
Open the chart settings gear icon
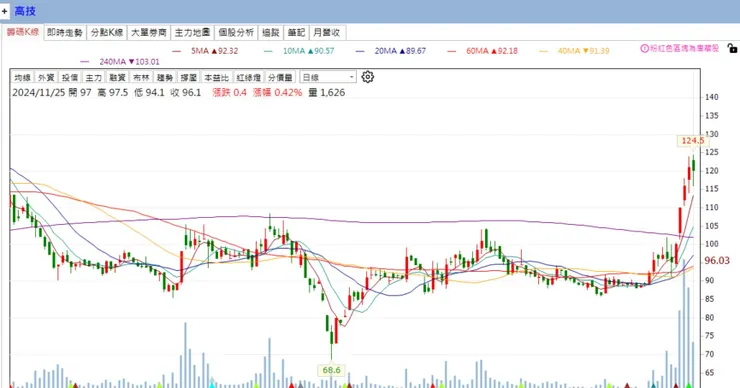pyautogui.click(x=368, y=77)
